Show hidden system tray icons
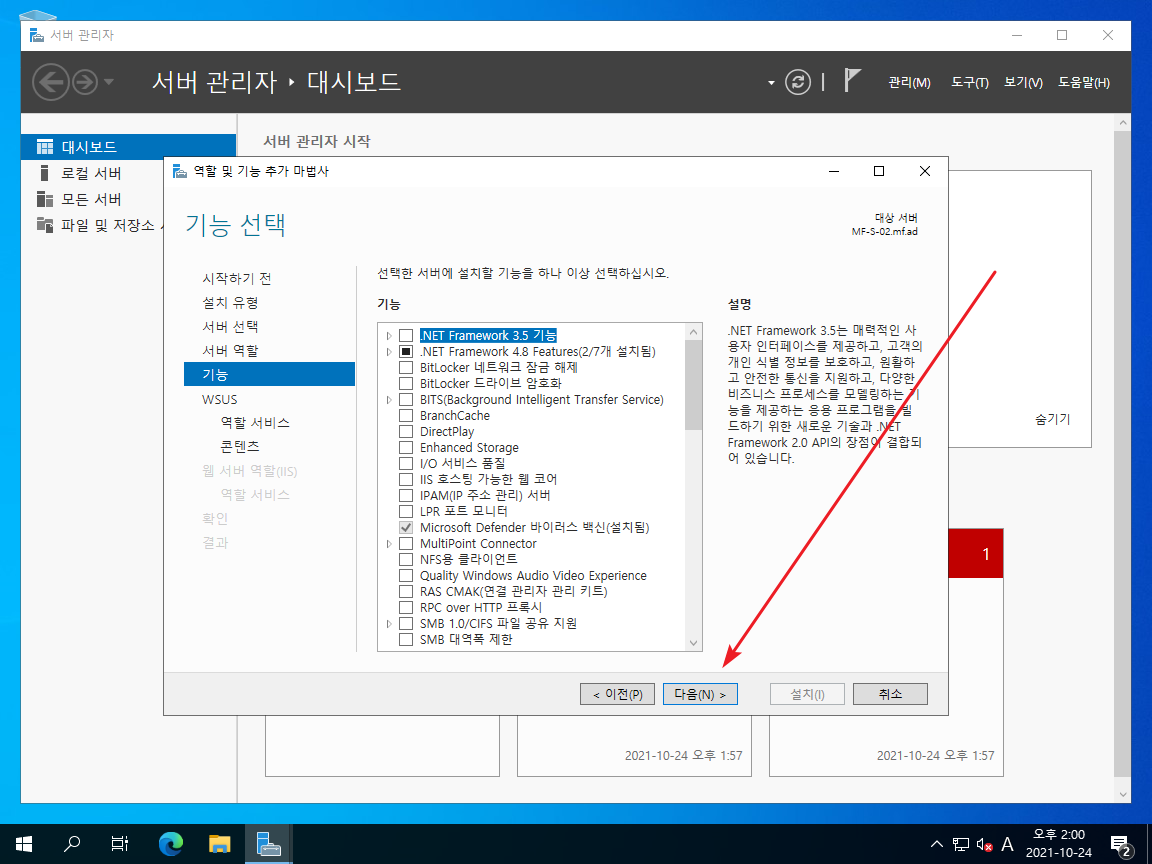Image resolution: width=1152 pixels, height=864 pixels. click(x=936, y=844)
